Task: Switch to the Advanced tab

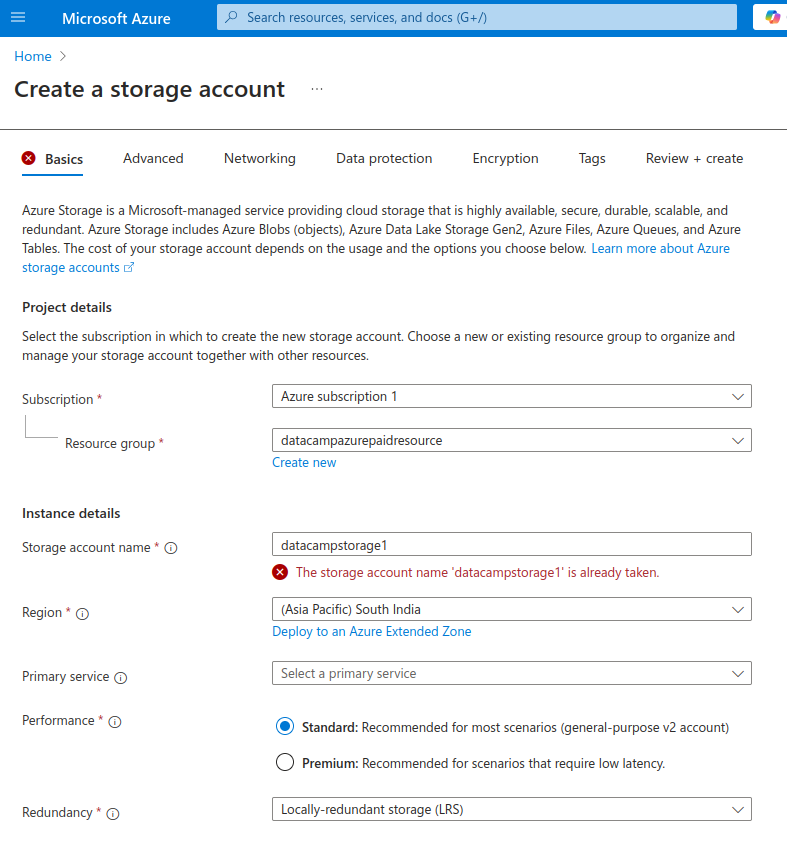Action: (x=153, y=158)
